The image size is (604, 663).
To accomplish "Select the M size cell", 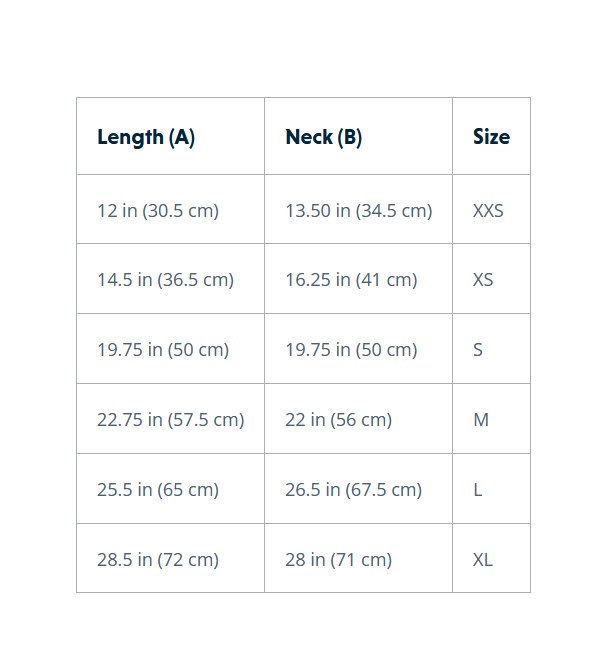I will (481, 420).
